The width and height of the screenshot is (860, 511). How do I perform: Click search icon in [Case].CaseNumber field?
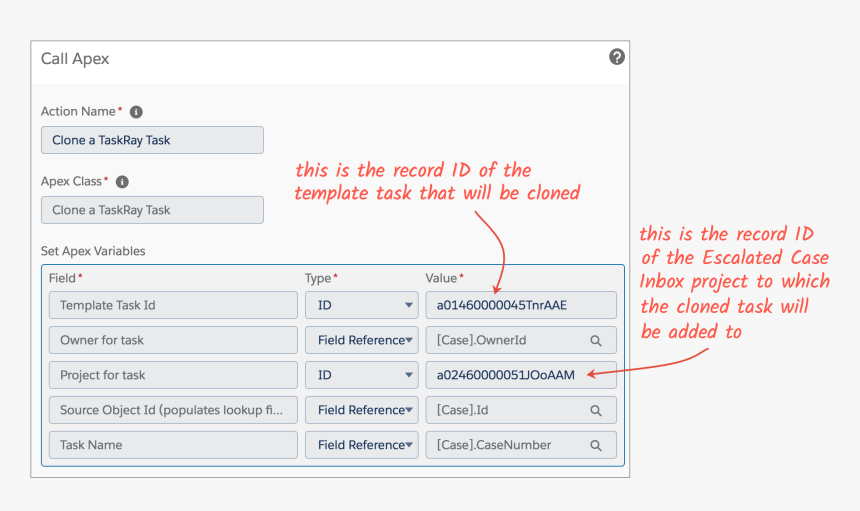coord(596,446)
